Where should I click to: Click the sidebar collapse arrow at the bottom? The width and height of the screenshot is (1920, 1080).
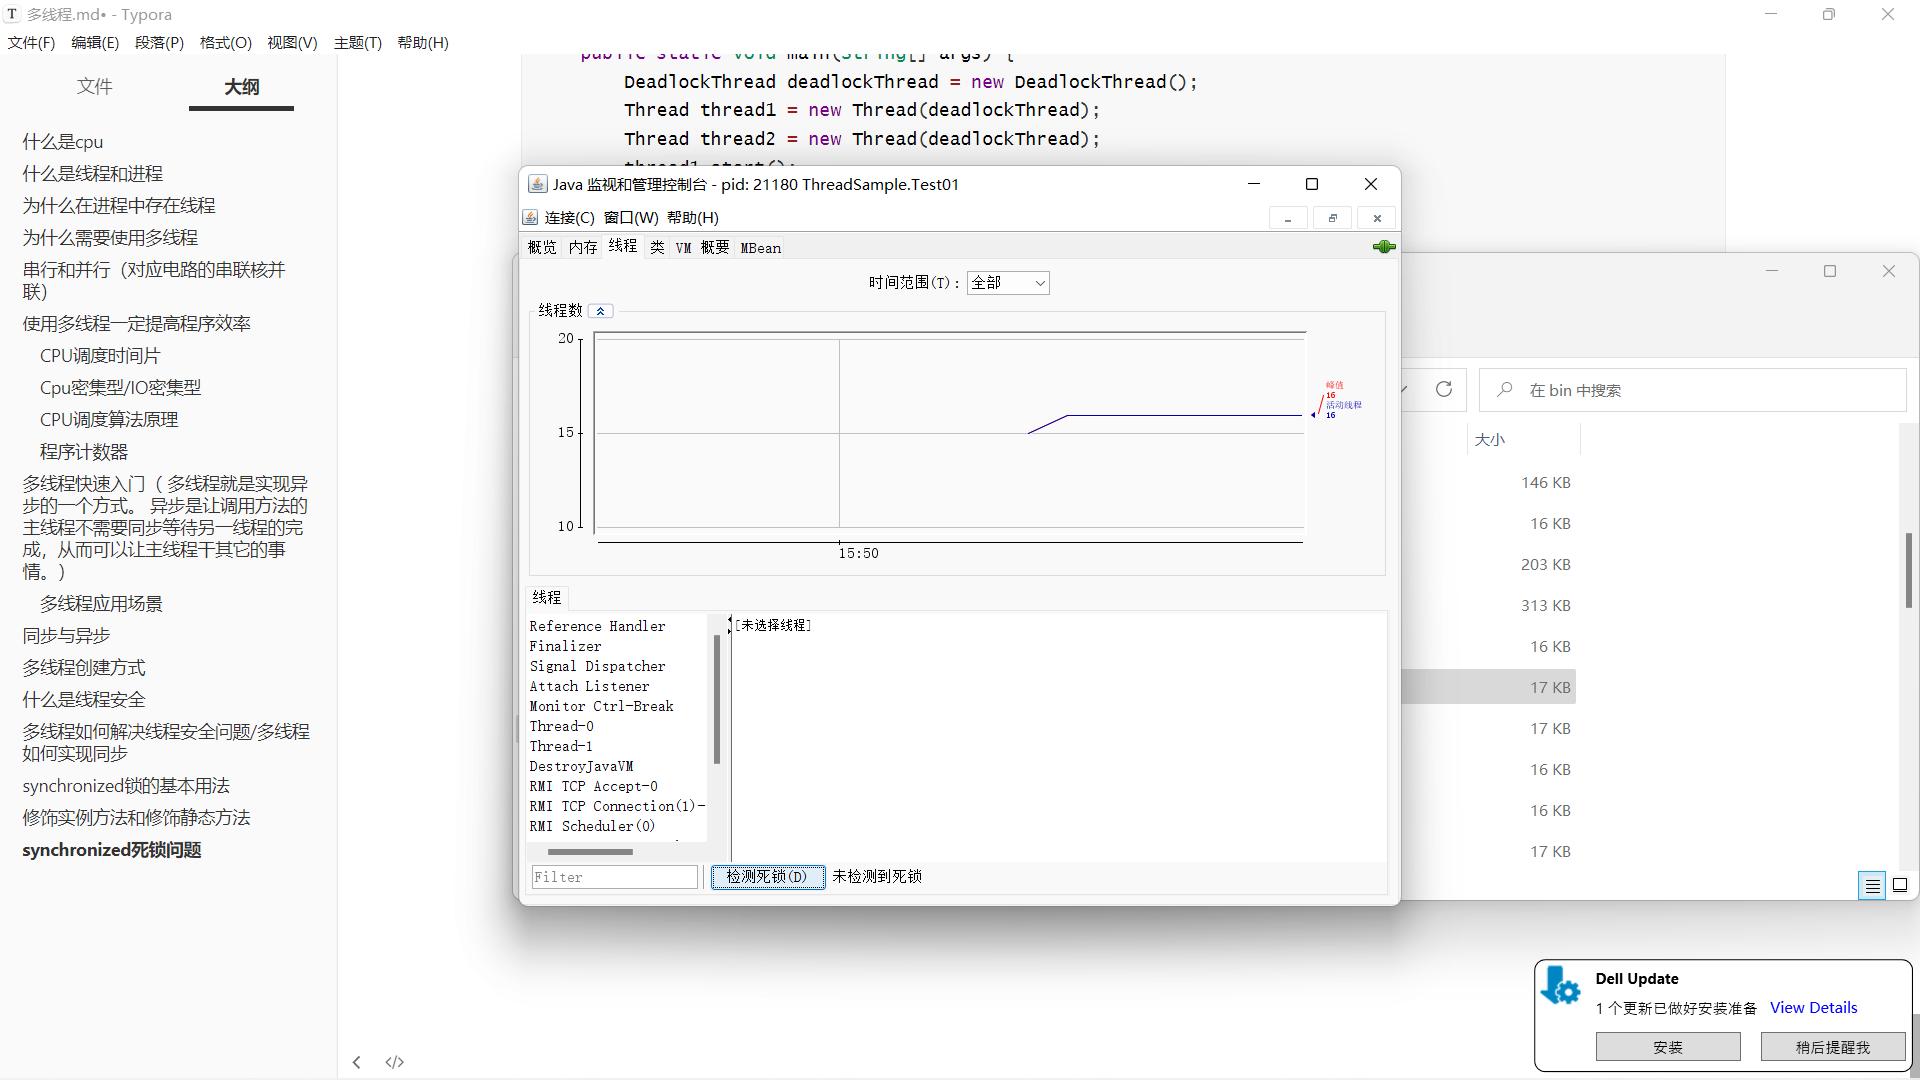(x=357, y=1062)
